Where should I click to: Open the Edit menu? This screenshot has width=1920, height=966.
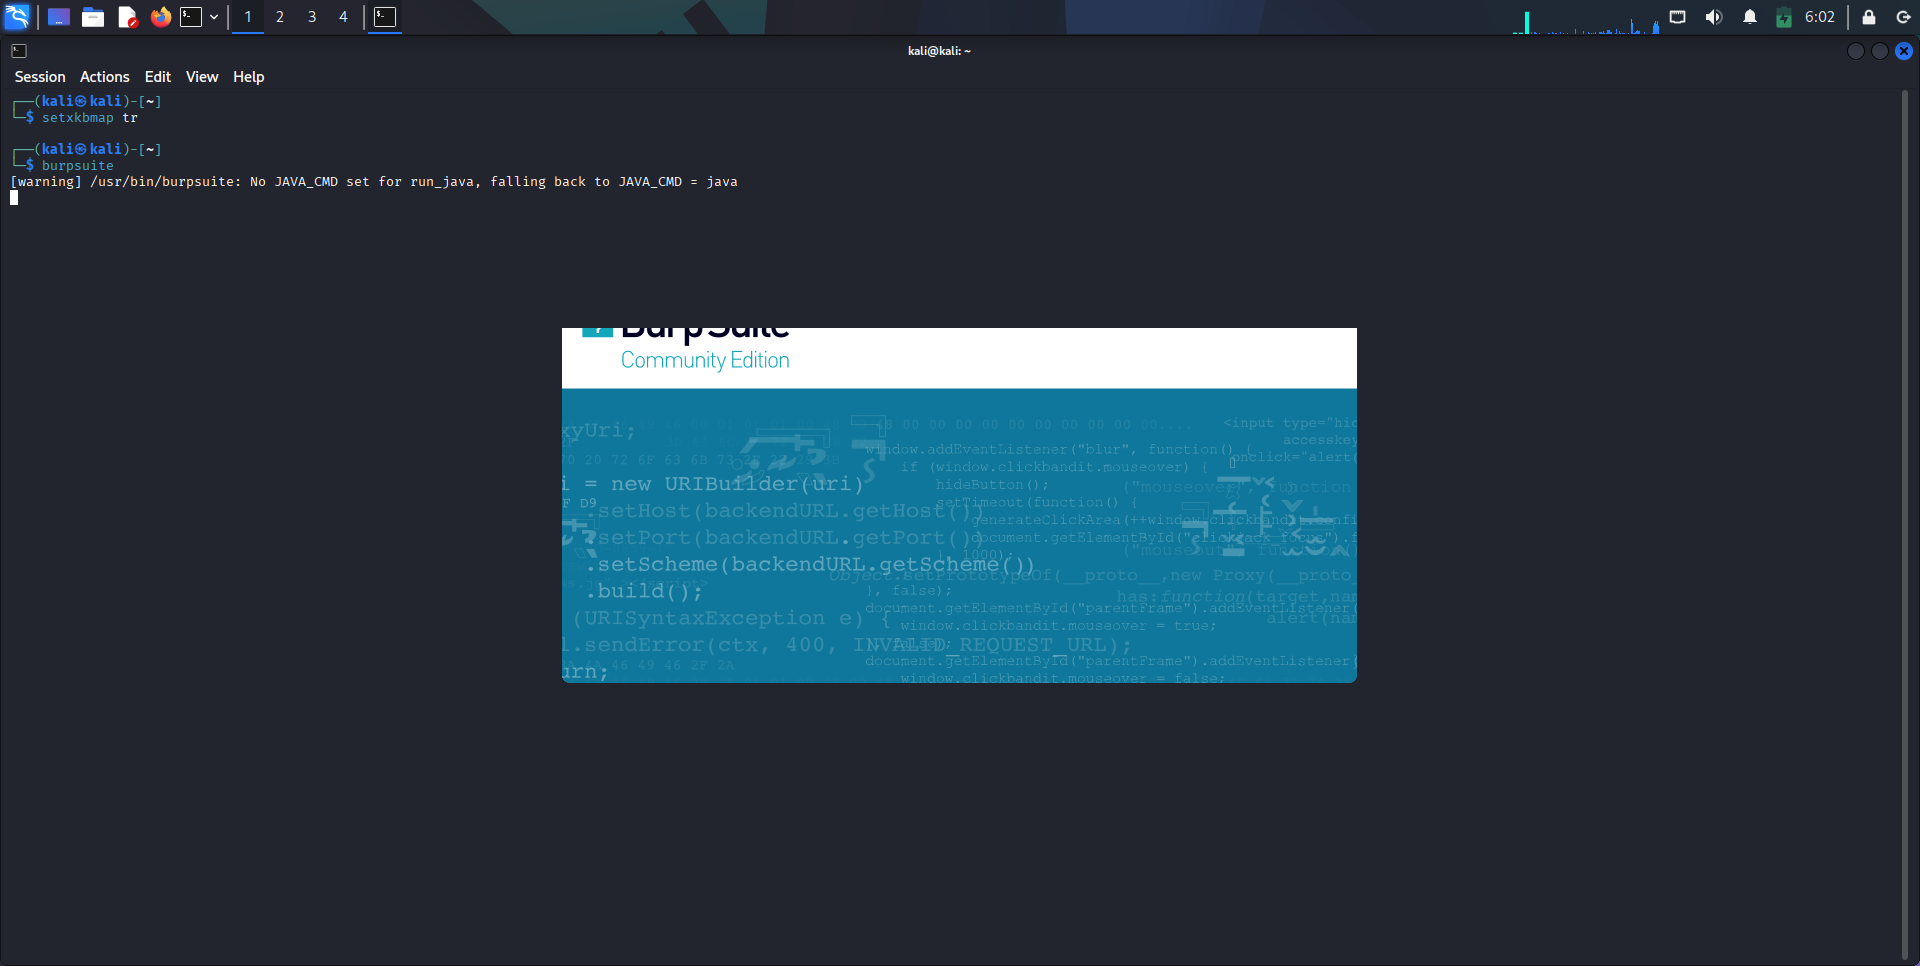pyautogui.click(x=158, y=77)
